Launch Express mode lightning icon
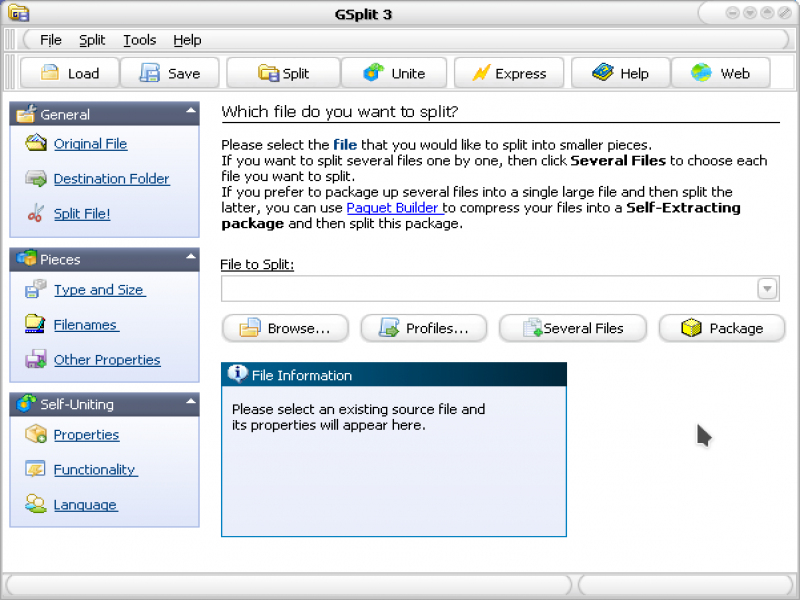The width and height of the screenshot is (800, 600). click(481, 73)
